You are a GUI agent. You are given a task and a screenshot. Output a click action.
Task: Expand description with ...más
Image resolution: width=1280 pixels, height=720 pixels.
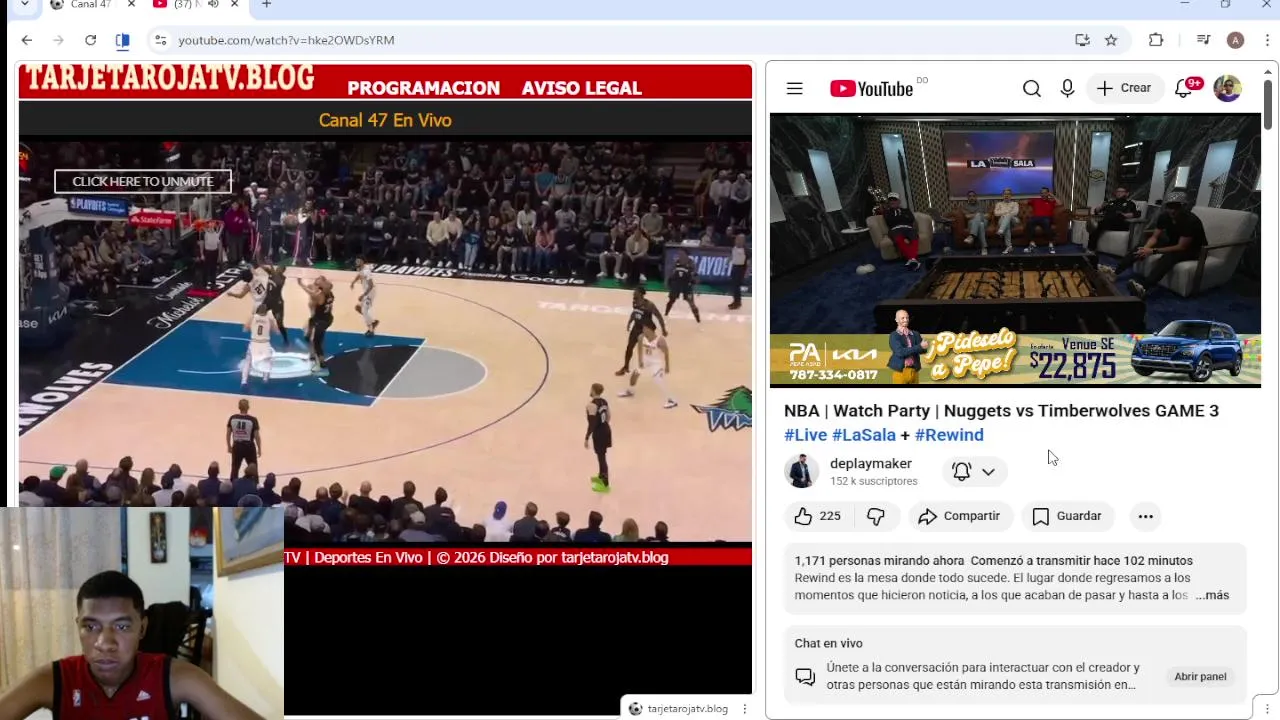point(1211,595)
